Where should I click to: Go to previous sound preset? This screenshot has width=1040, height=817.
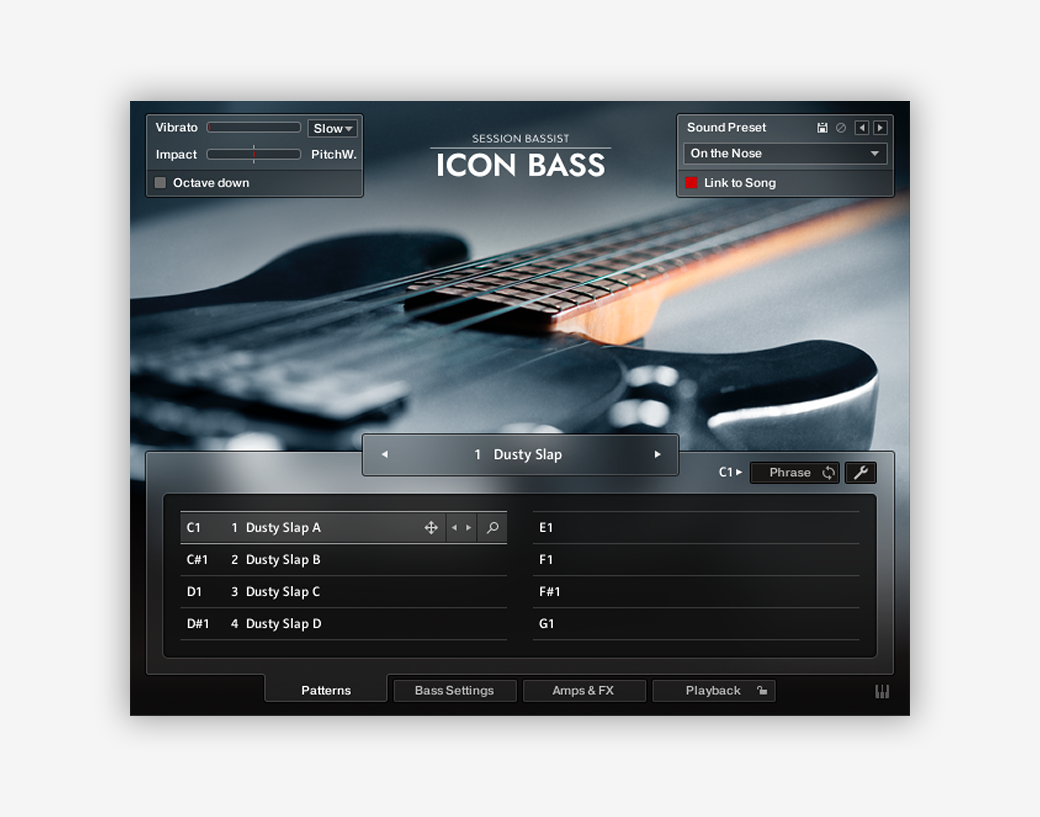pos(862,128)
